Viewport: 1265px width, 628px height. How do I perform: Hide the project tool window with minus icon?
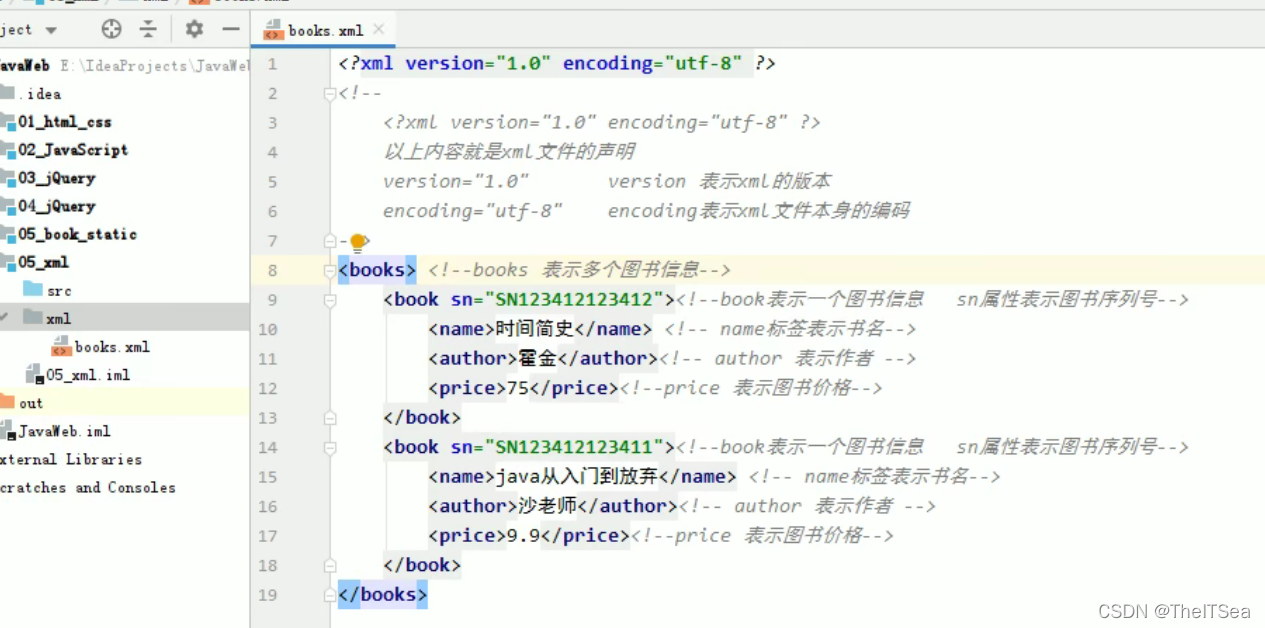click(230, 29)
